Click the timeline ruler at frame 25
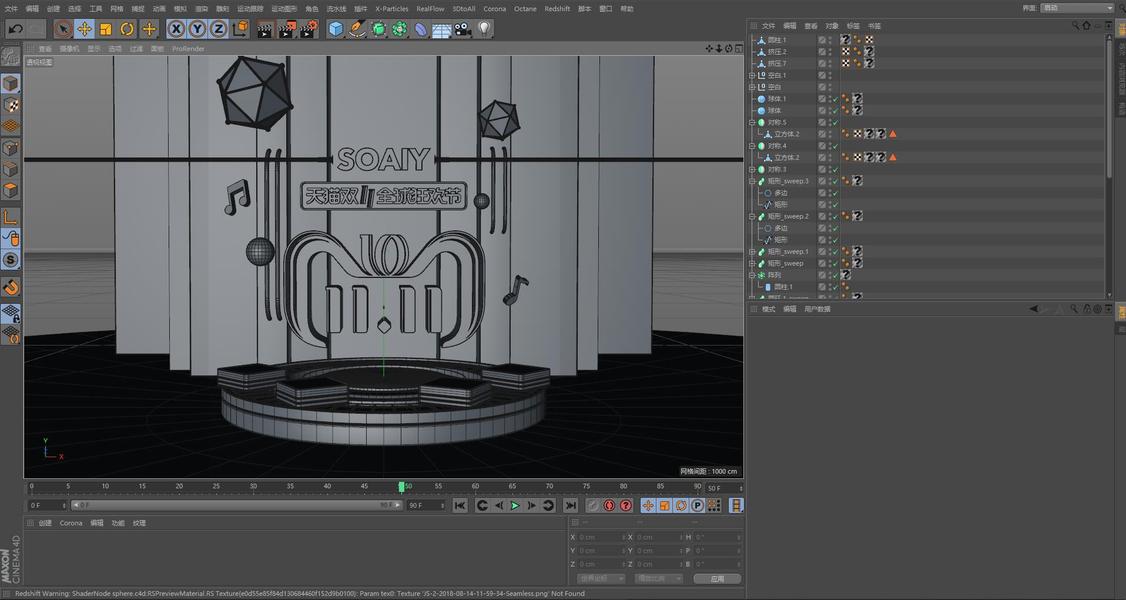This screenshot has width=1126, height=600. (216, 487)
